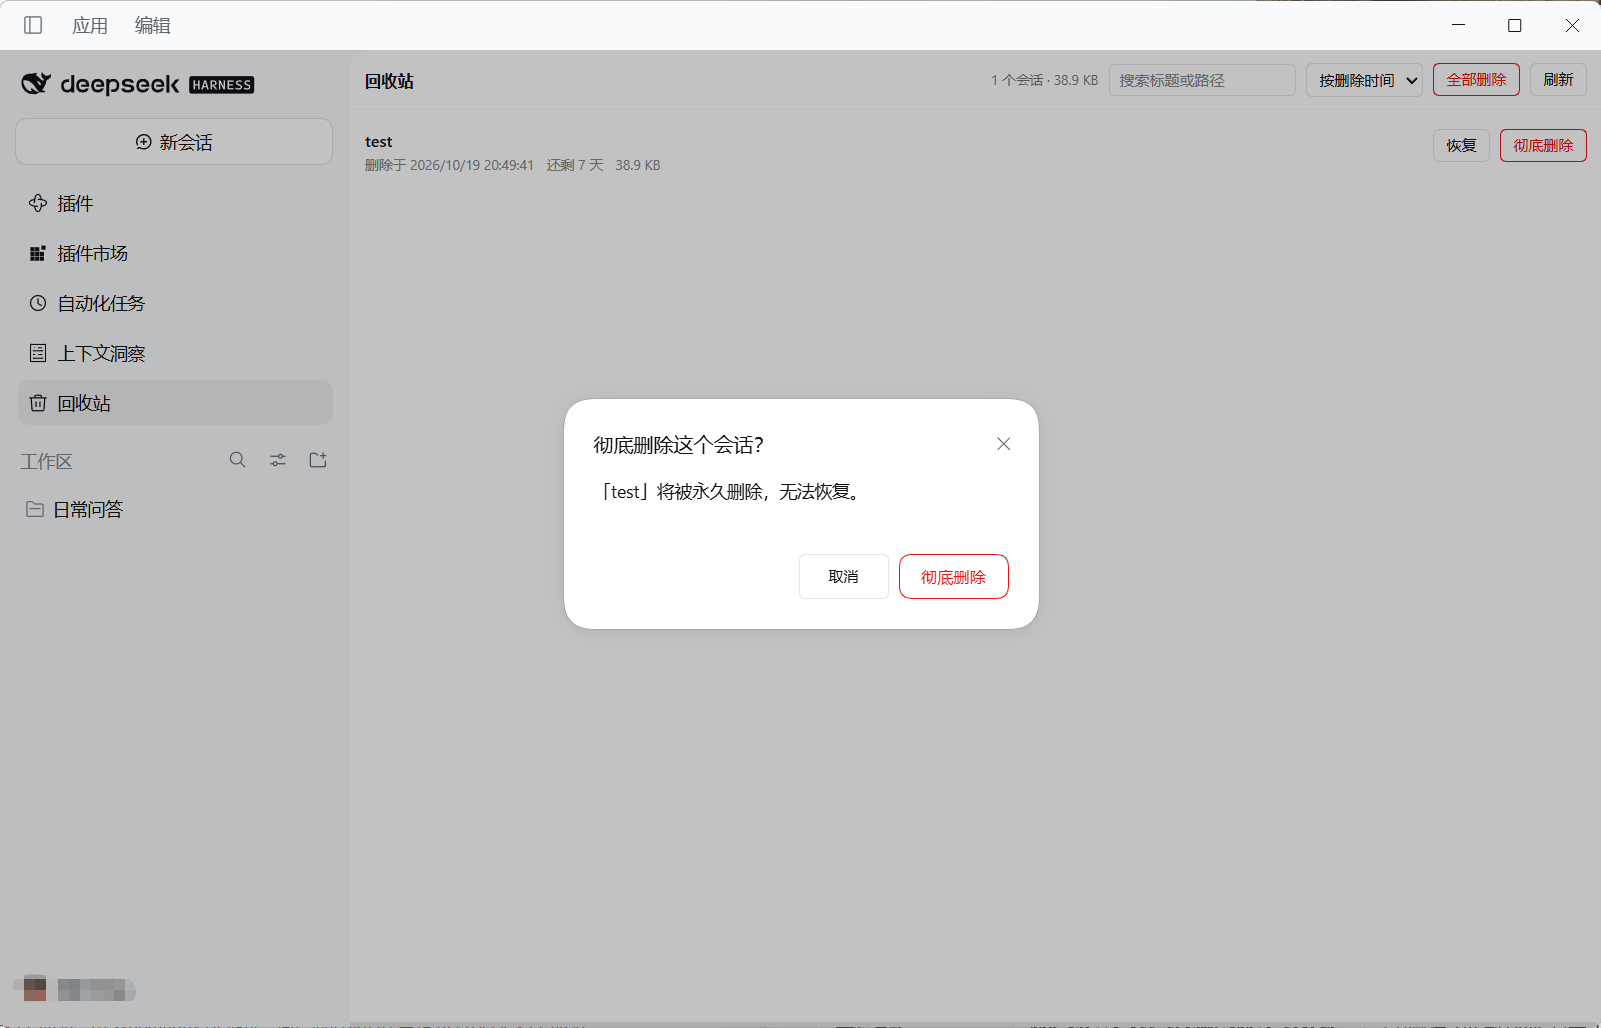Click the dialog title 彻底删除这个会话?
This screenshot has width=1601, height=1028.
[678, 445]
